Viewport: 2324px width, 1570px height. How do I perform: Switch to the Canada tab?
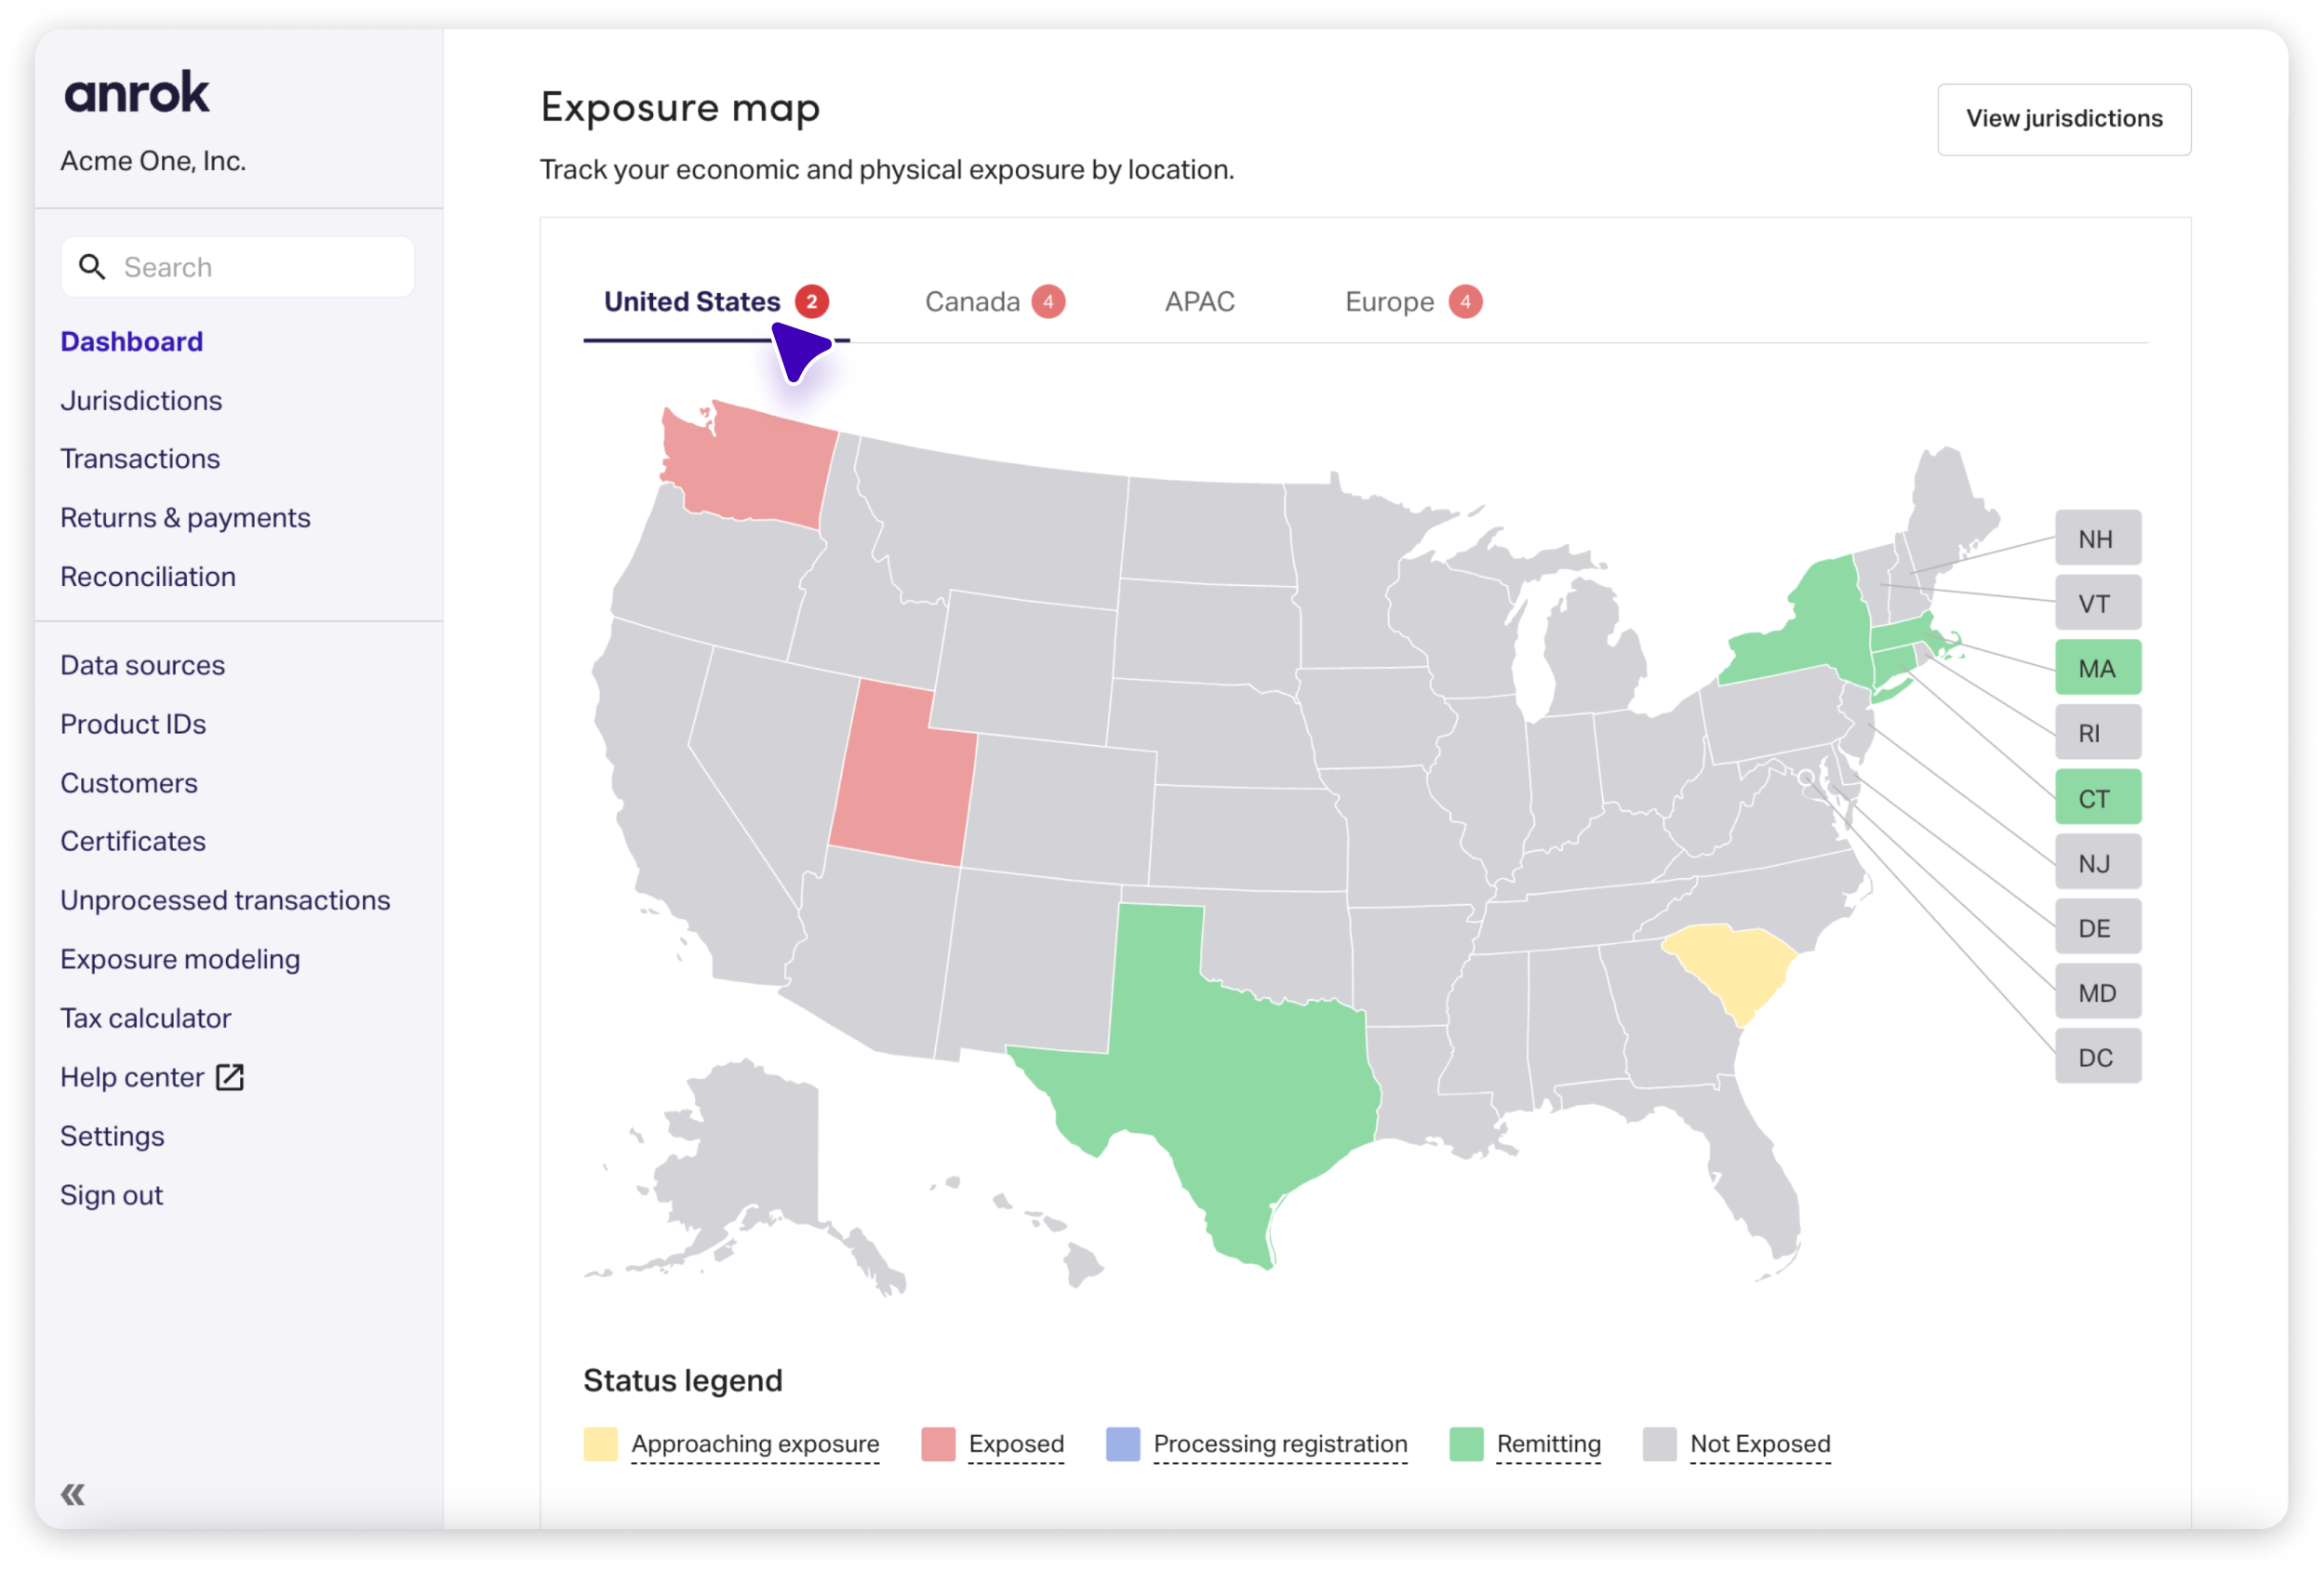tap(972, 301)
